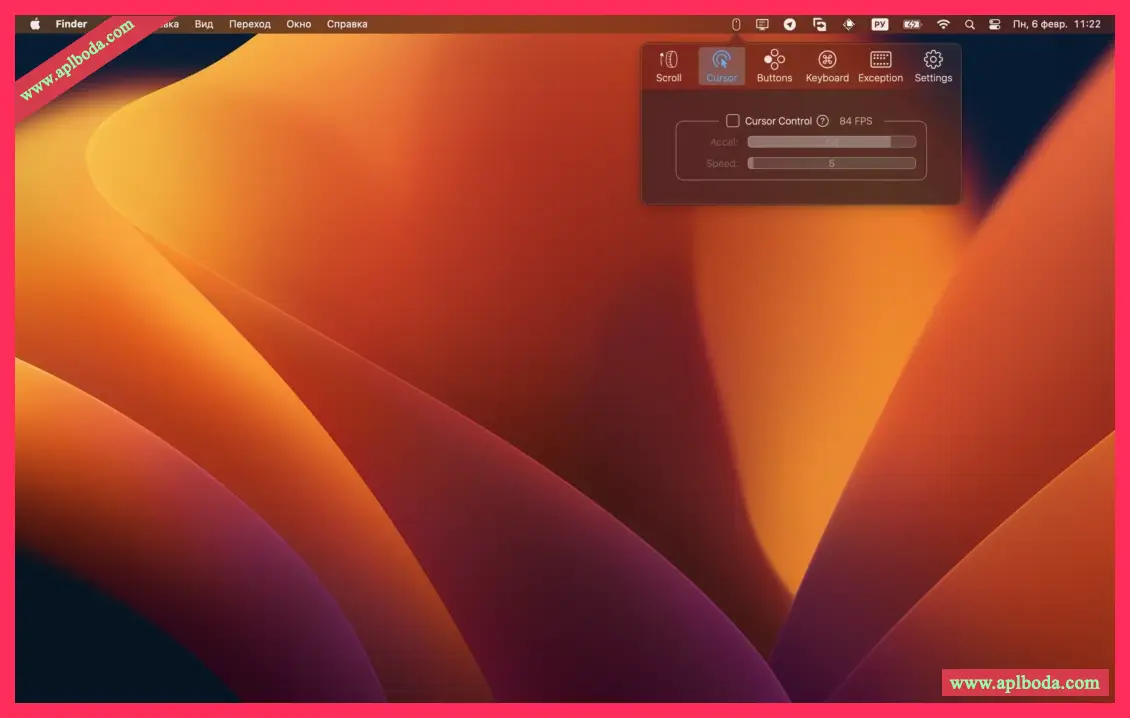Screen dimensions: 1130x718
Task: Go to the Exception tab
Action: click(880, 66)
